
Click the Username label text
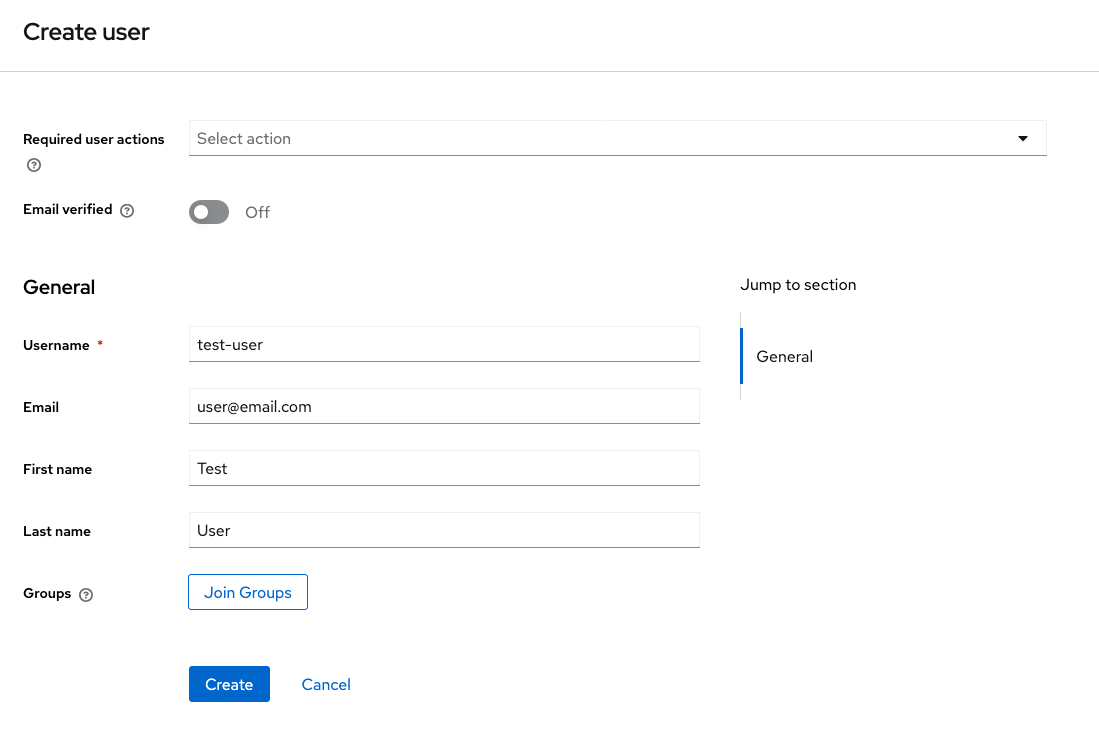[56, 345]
